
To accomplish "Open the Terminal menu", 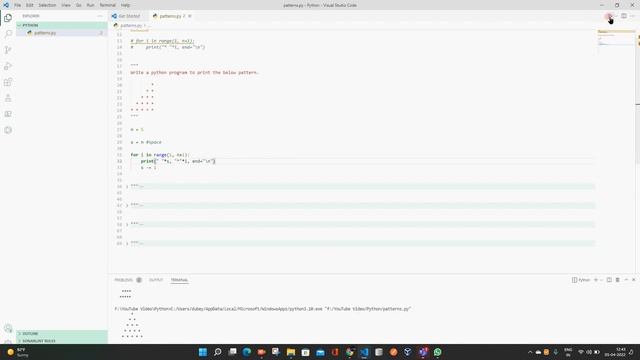I will pyautogui.click(x=108, y=5).
